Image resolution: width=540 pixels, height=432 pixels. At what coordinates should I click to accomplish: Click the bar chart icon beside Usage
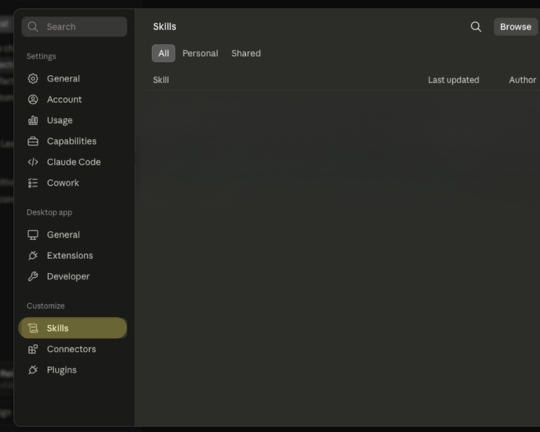coord(33,120)
